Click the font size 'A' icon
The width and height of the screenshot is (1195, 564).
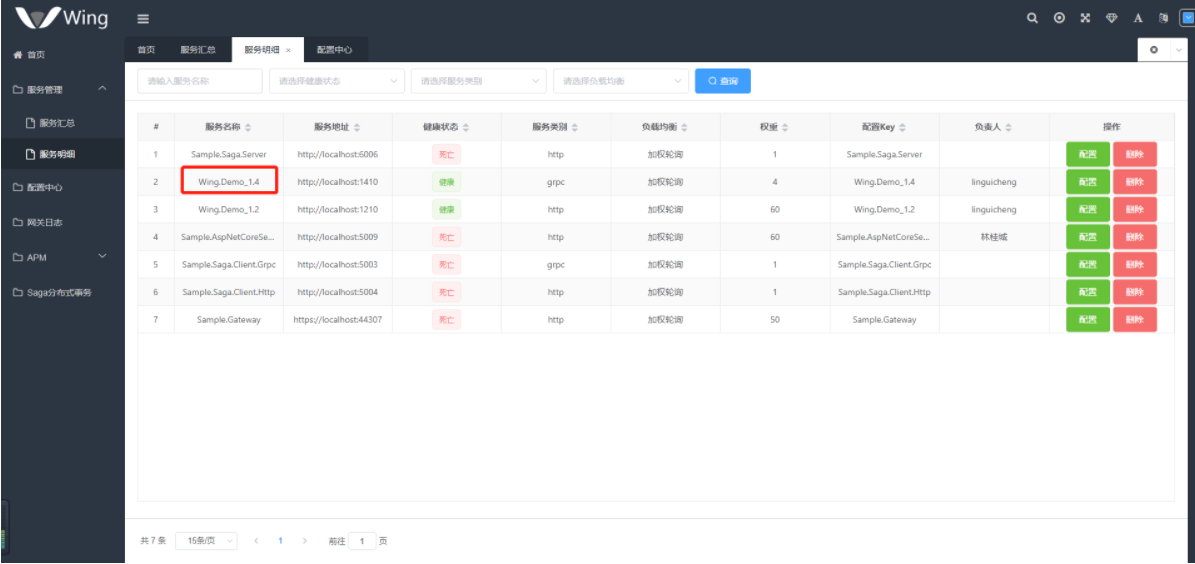click(1138, 18)
